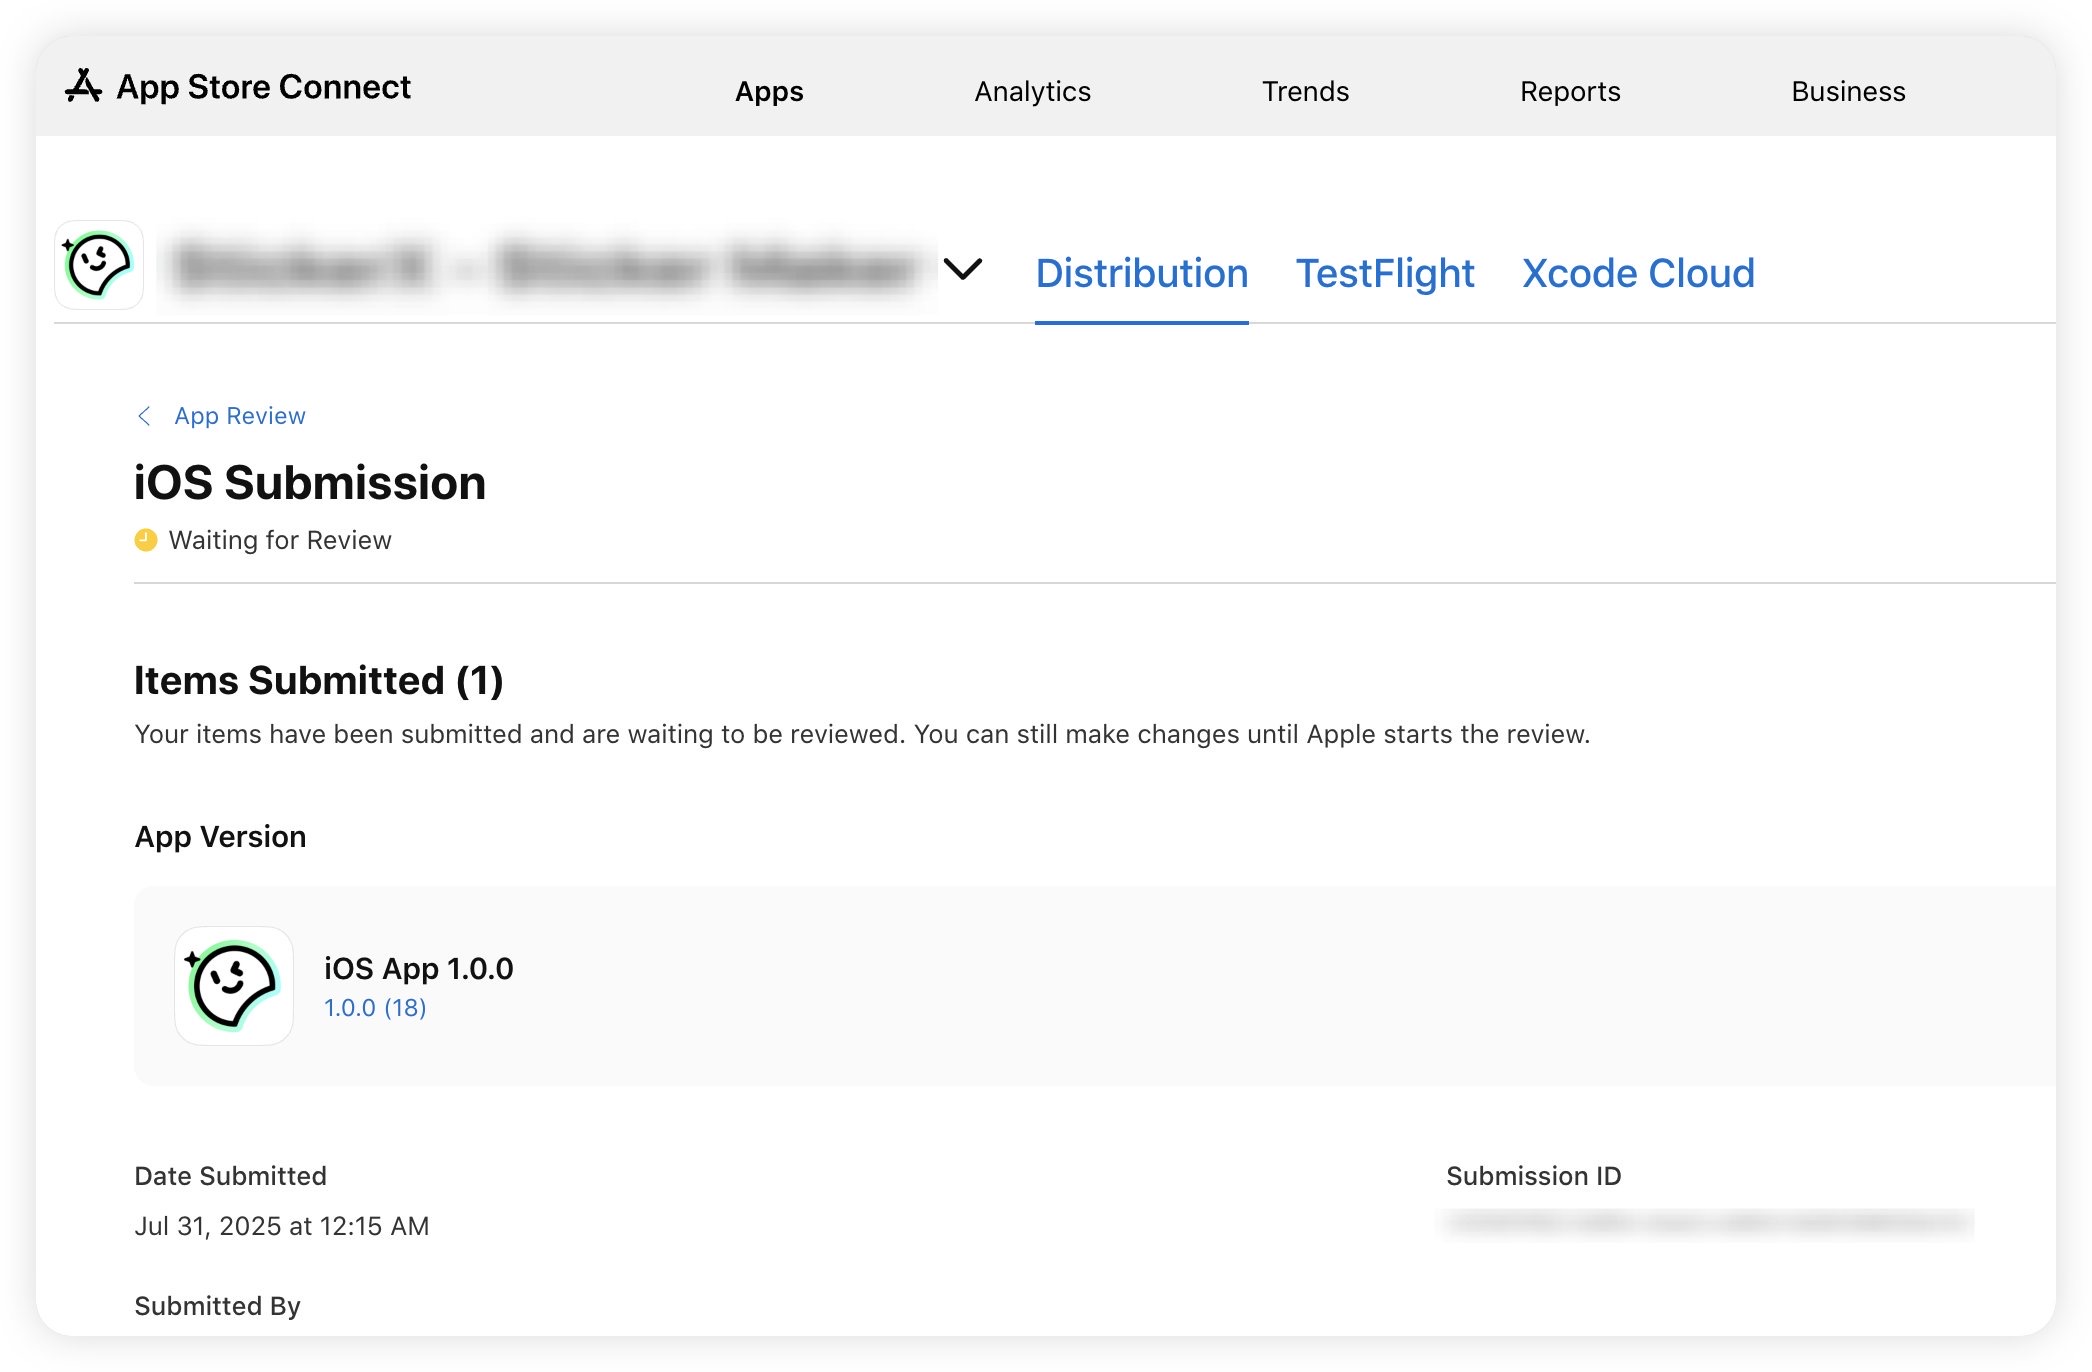Expand the app switcher chevron dropdown
2092x1372 pixels.
[x=963, y=268]
